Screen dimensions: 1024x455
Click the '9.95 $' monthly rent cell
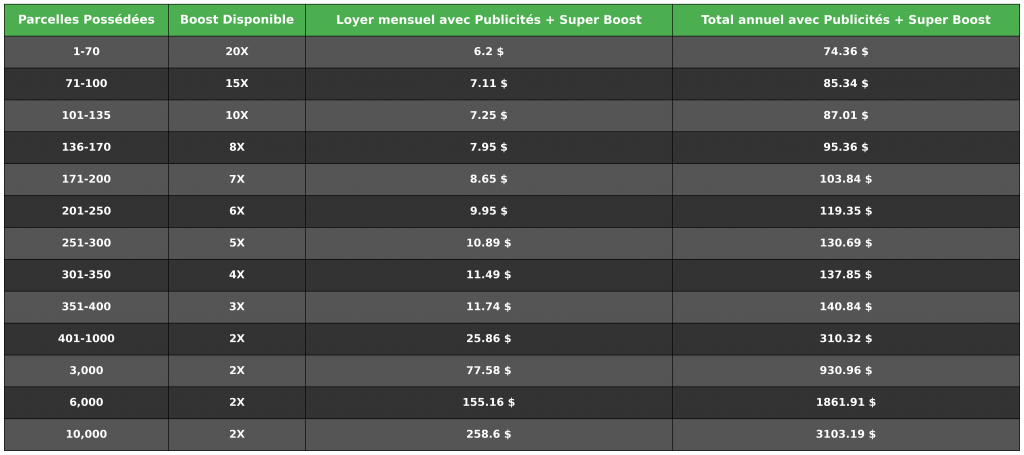point(489,212)
